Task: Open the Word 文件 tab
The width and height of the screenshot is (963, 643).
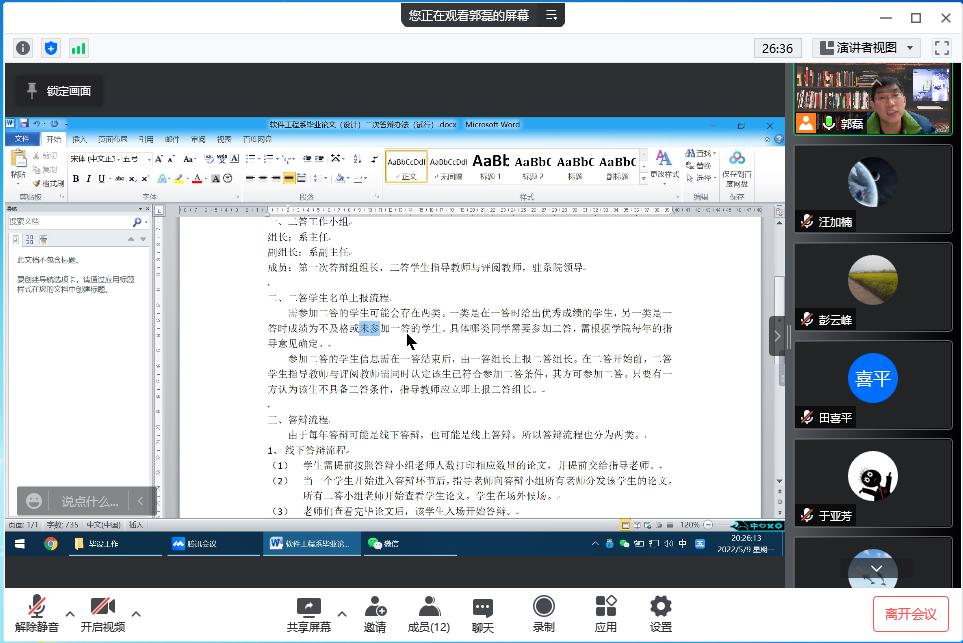Action: (21, 139)
